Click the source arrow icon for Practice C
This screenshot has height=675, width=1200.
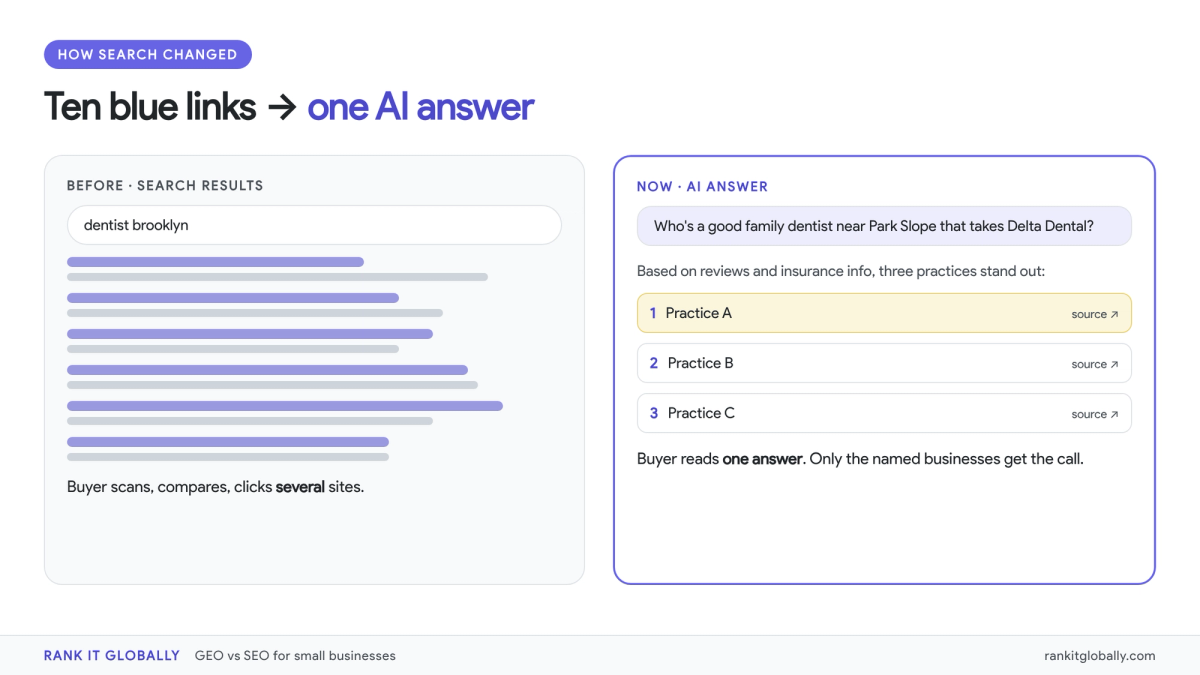[x=1114, y=414]
